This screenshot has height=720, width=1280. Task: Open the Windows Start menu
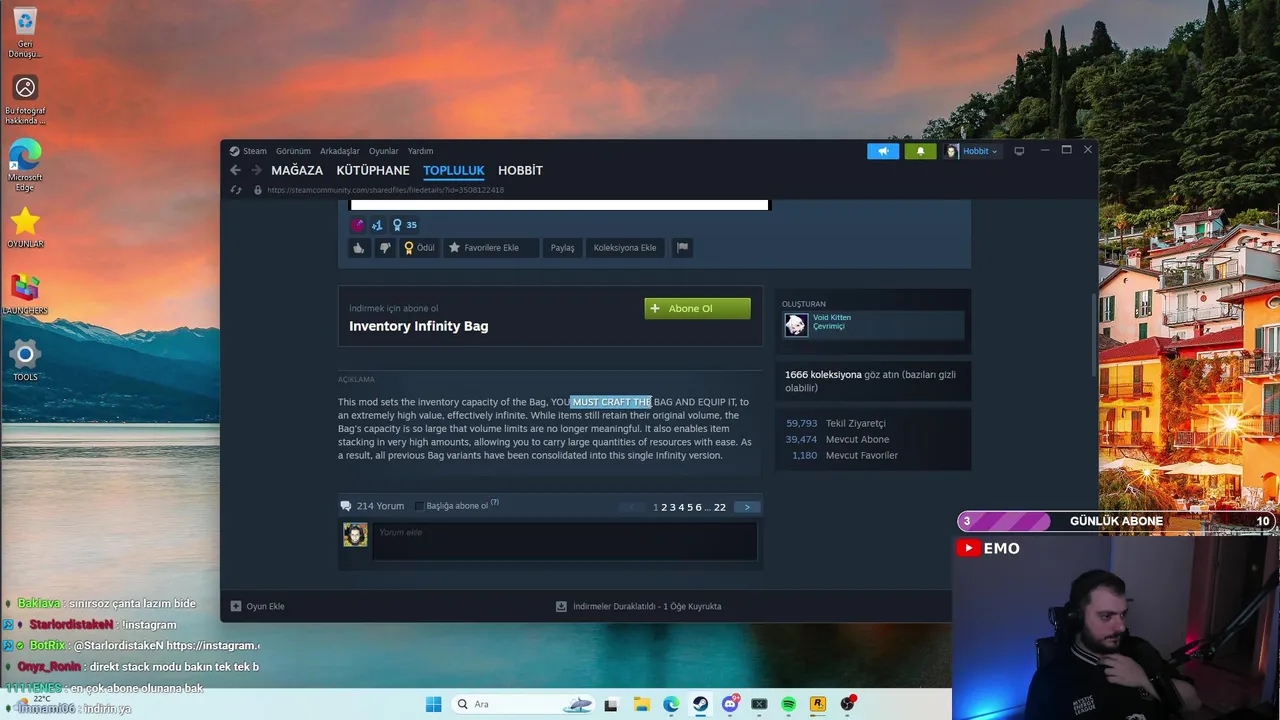(x=433, y=704)
